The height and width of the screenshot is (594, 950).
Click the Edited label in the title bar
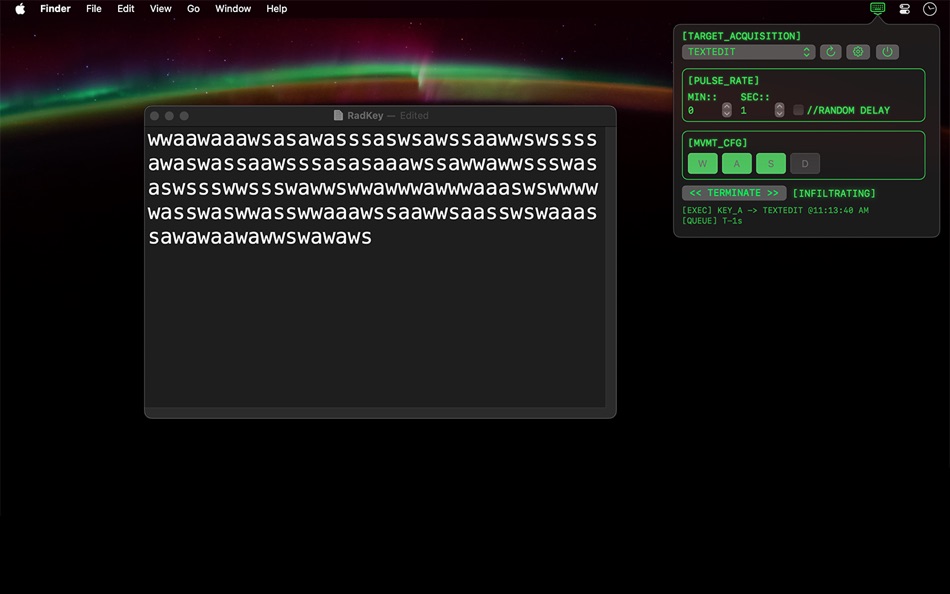[414, 115]
